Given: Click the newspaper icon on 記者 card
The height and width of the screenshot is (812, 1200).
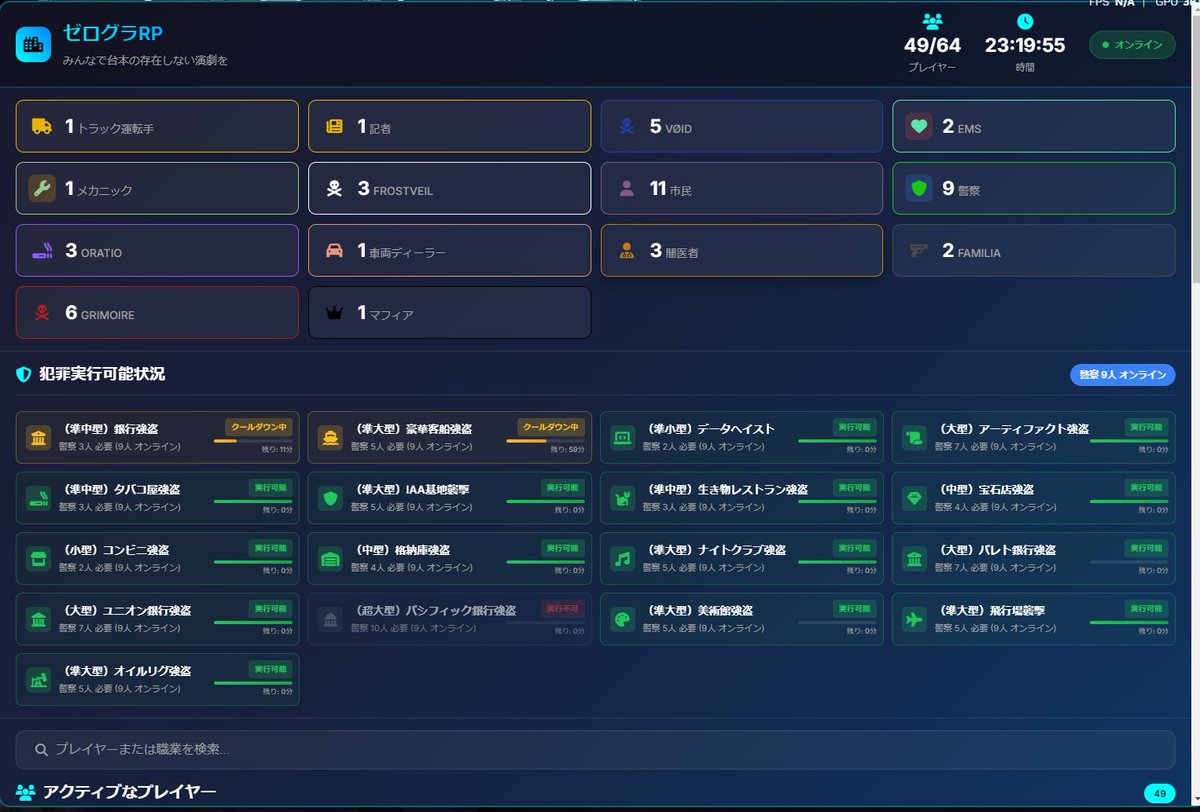Looking at the screenshot, I should (334, 126).
